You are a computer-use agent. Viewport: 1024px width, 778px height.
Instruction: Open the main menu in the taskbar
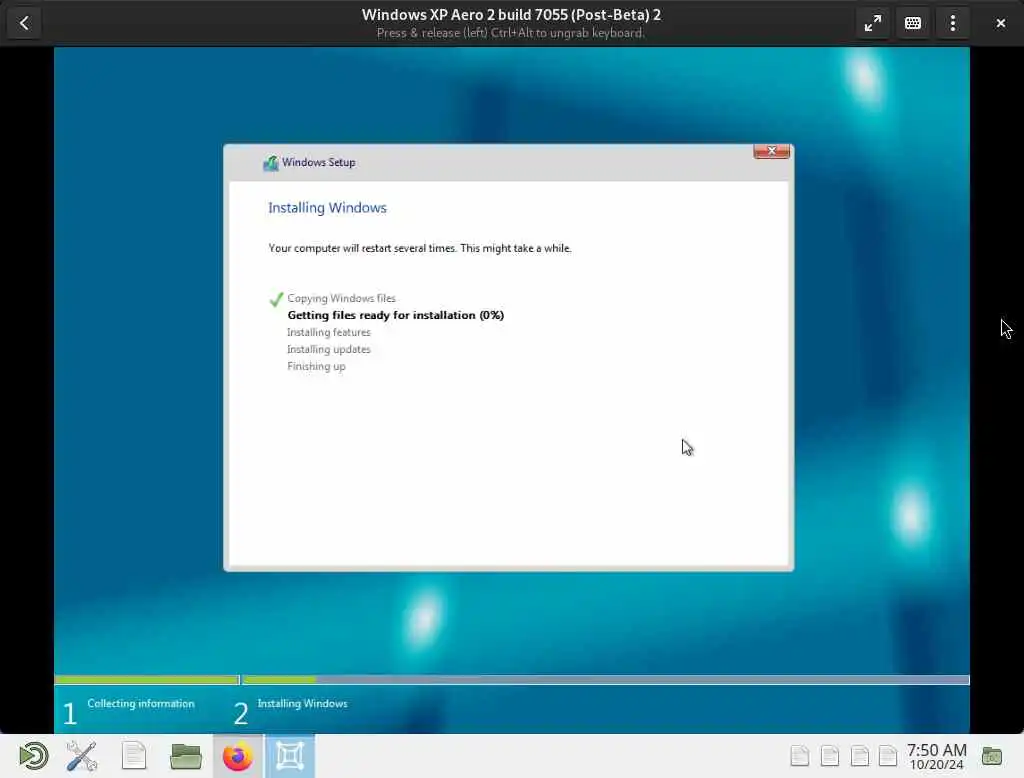(x=33, y=756)
